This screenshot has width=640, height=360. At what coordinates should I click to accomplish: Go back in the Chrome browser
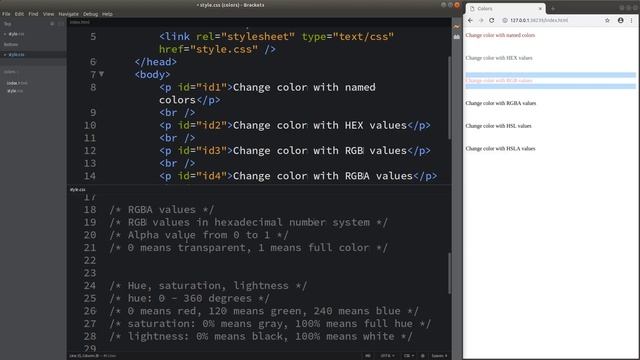[x=470, y=20]
